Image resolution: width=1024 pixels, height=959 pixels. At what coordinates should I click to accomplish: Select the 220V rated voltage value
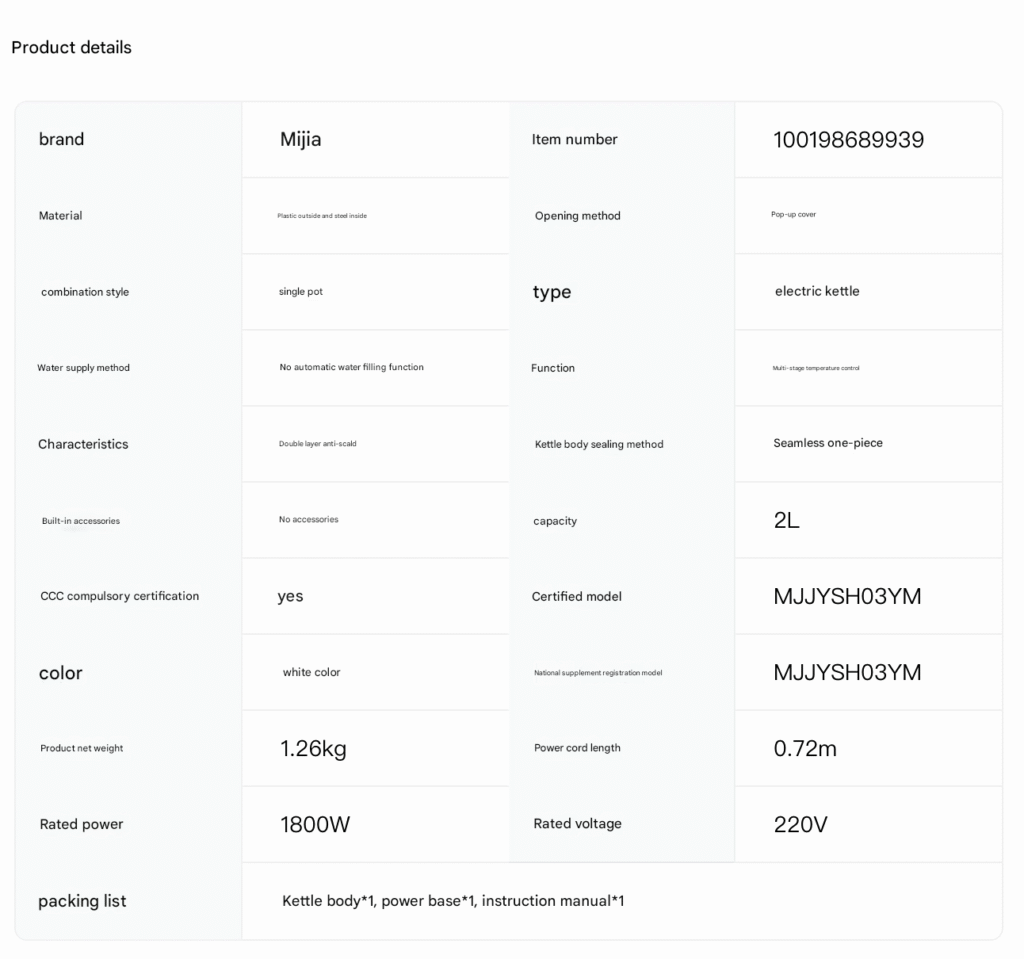click(x=800, y=824)
